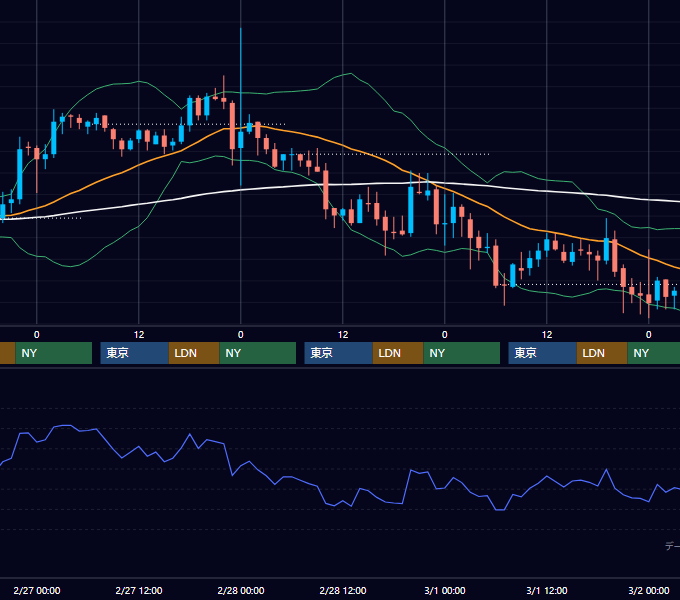Click the NY session block around 3/2 00:00
The image size is (680, 600).
(654, 353)
